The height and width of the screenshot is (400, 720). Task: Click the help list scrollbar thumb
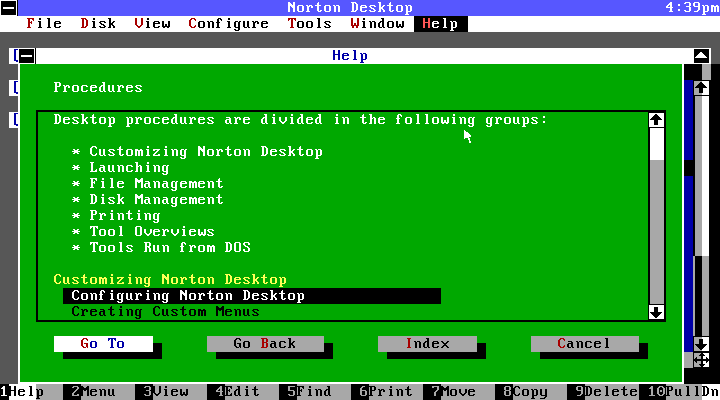coord(656,144)
